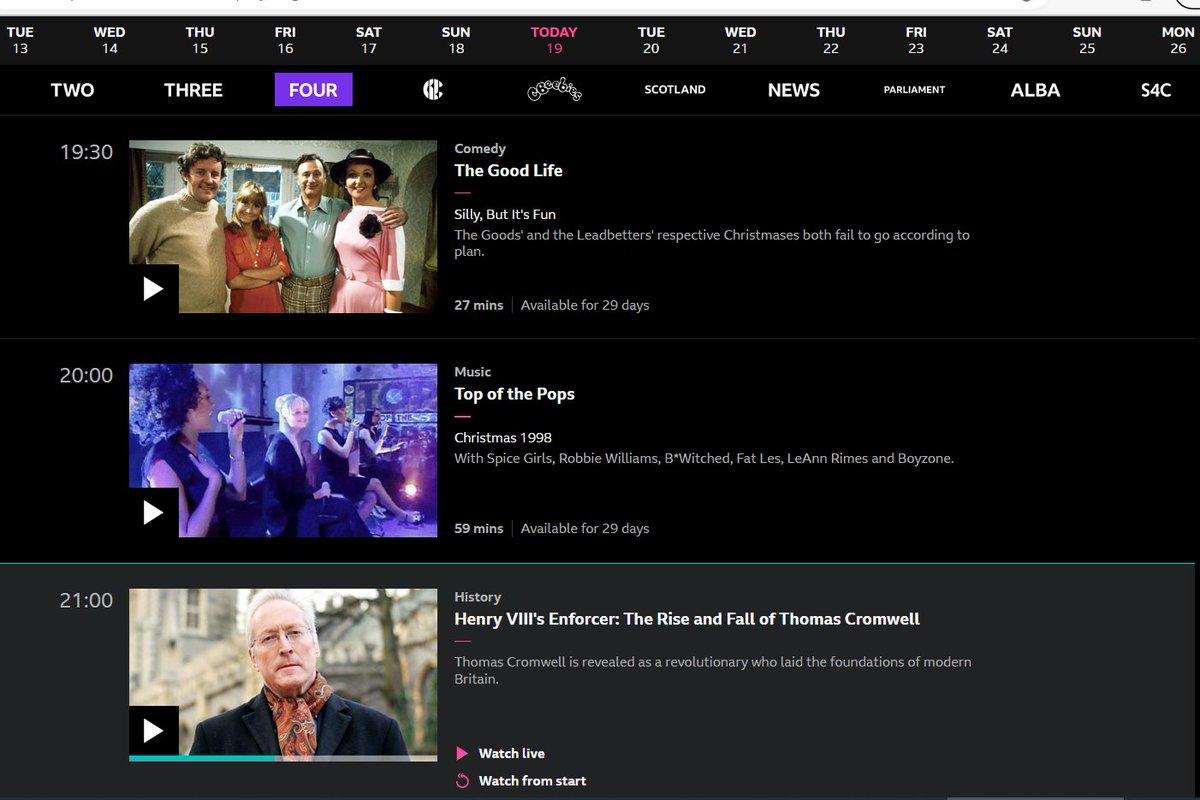Screen dimensions: 1200x800
Task: Click the 21:00 time slot
Action: (86, 600)
